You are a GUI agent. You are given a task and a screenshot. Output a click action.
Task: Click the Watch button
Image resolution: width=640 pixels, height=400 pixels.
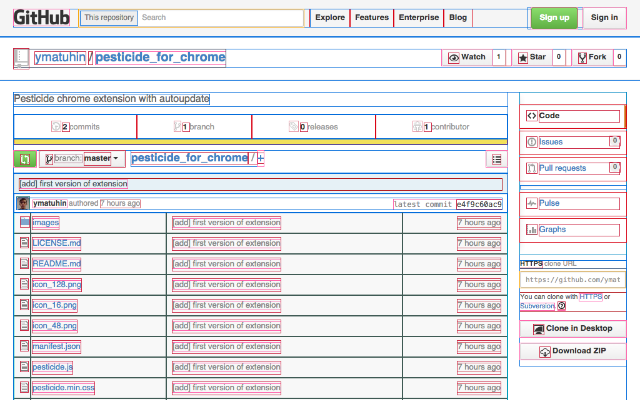coord(467,58)
